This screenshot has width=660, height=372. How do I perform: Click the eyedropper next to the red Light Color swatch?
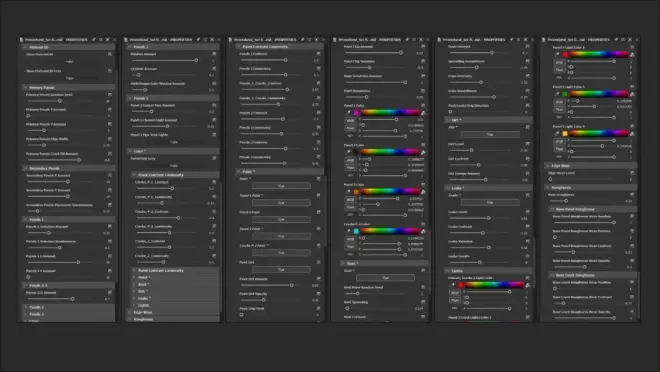pos(557,54)
